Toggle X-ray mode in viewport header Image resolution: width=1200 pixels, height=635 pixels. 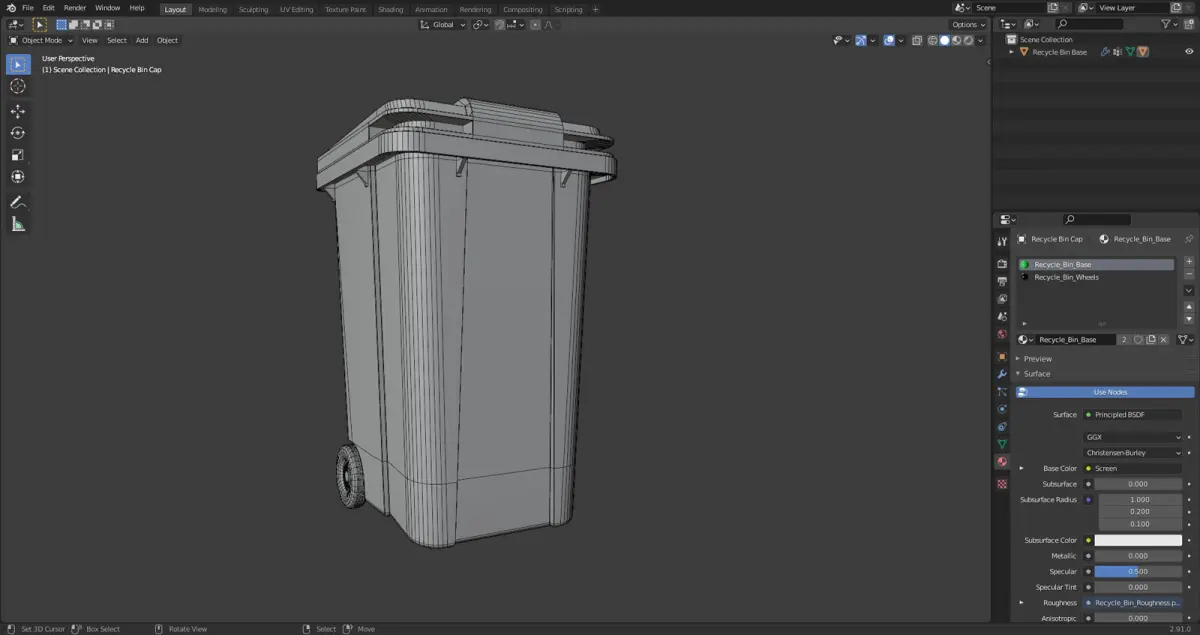tap(916, 40)
